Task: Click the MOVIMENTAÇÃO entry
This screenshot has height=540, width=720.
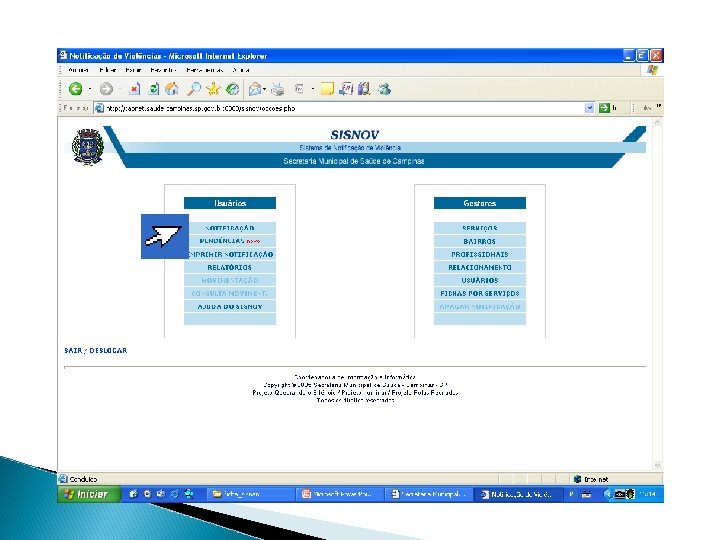Action: point(230,280)
